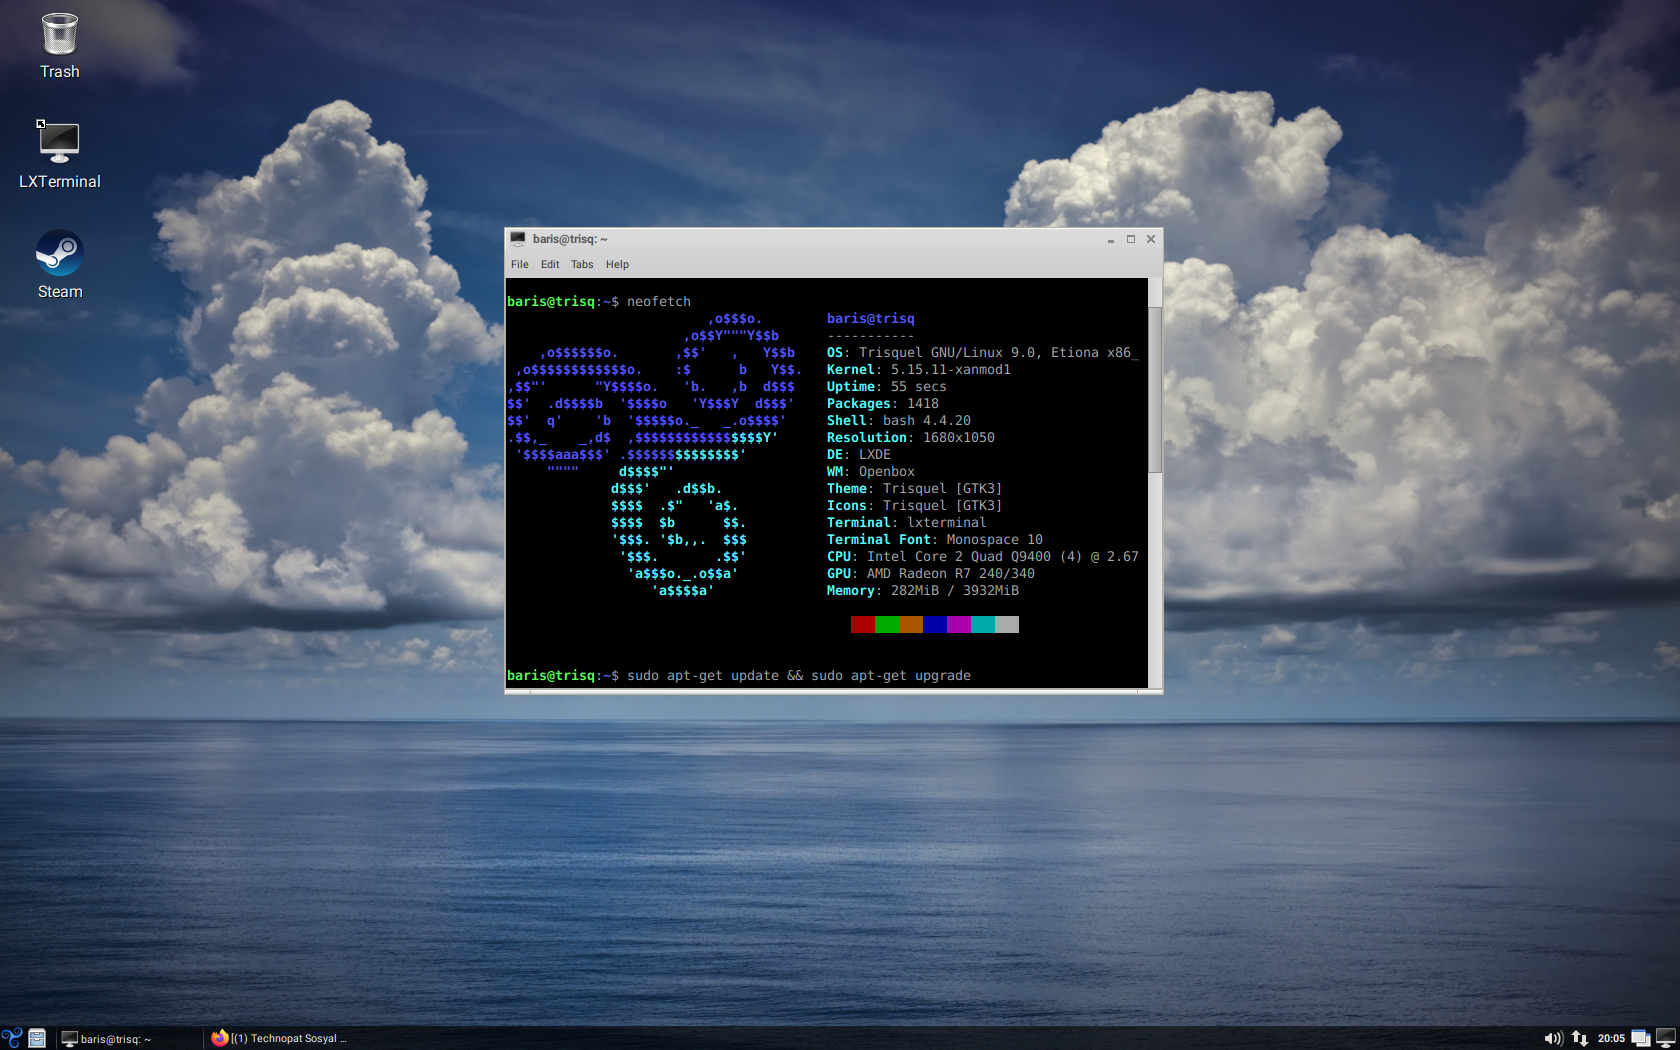Click the terminal icon in the window title bar
This screenshot has width=1680, height=1050.
point(518,239)
